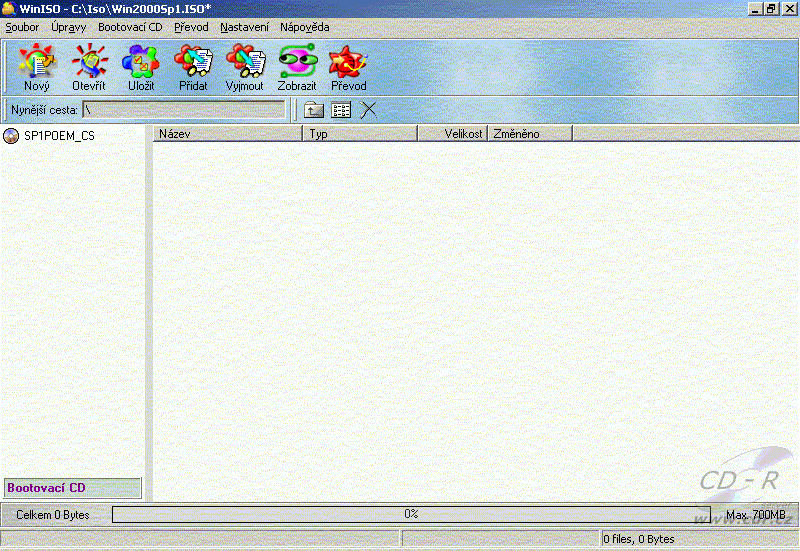This screenshot has width=800, height=551.
Task: Click the Max. 700MB capacity label
Action: pyautogui.click(x=756, y=515)
